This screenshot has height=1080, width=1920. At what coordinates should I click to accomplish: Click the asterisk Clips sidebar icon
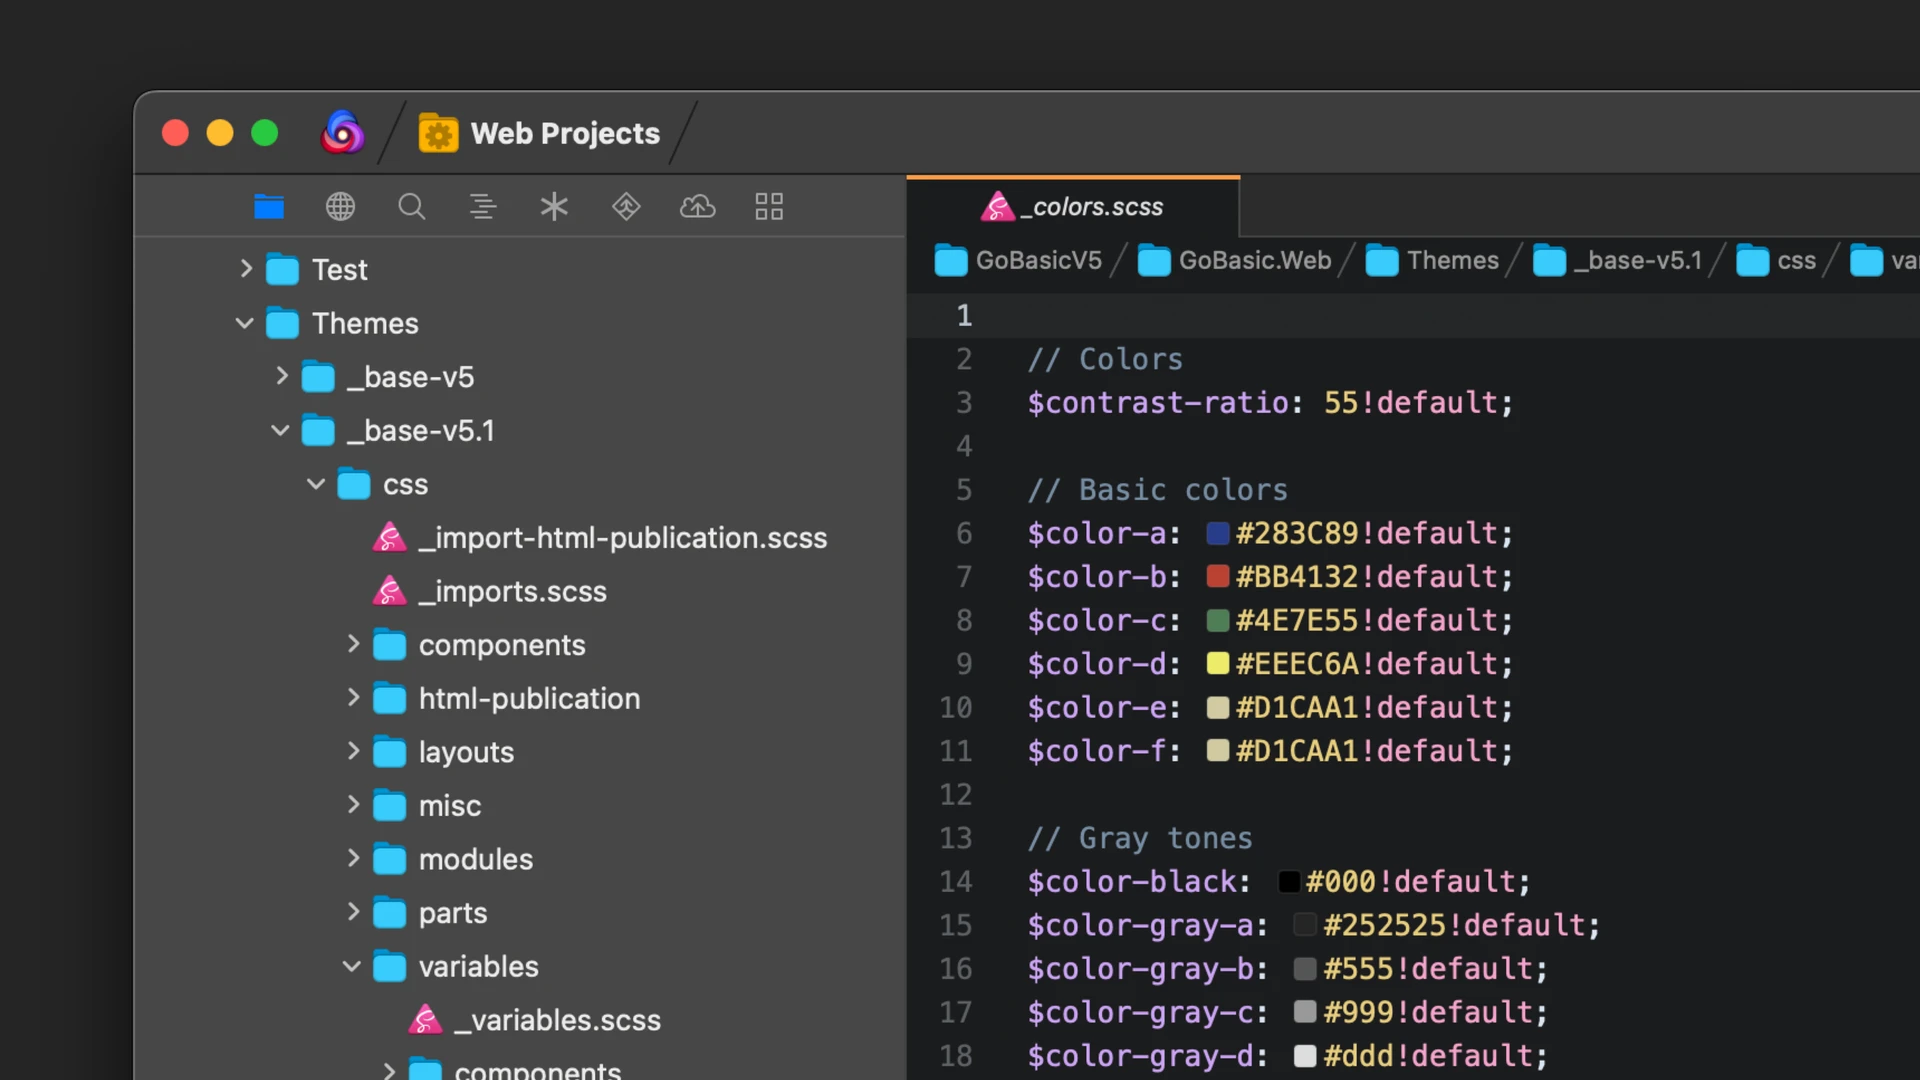554,207
